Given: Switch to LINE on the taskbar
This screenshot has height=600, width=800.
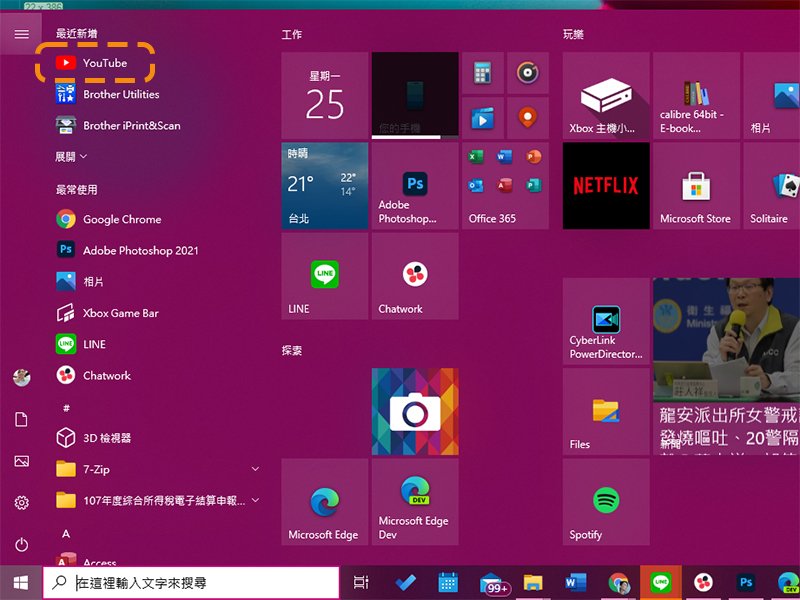Looking at the screenshot, I should [x=661, y=583].
